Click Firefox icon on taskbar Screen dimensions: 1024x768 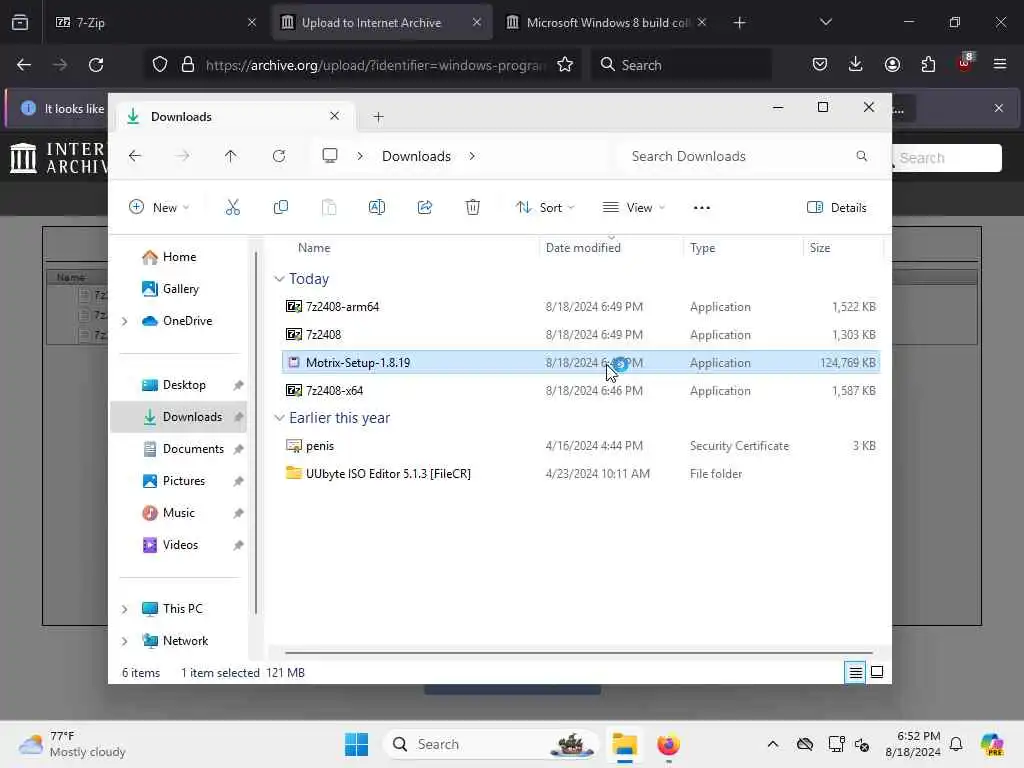click(x=668, y=744)
